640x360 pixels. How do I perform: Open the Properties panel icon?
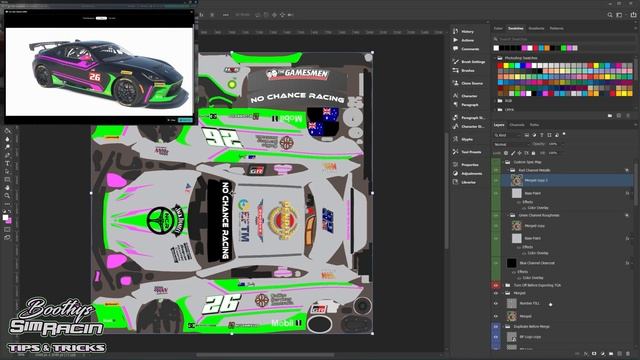point(456,164)
